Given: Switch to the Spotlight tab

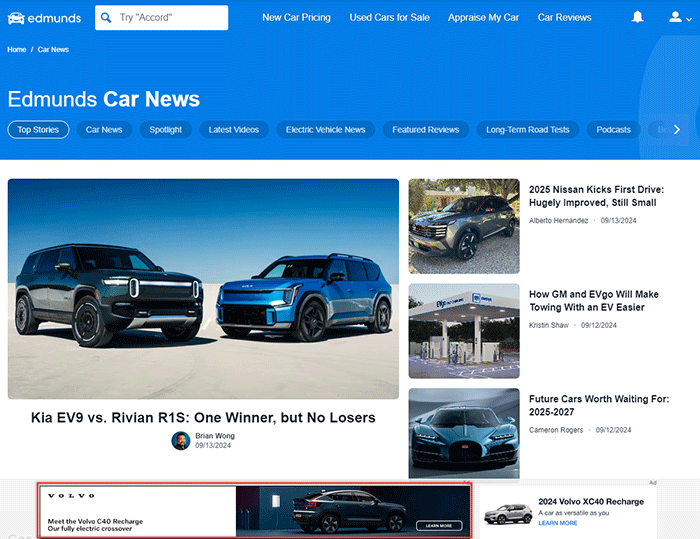Looking at the screenshot, I should point(166,130).
